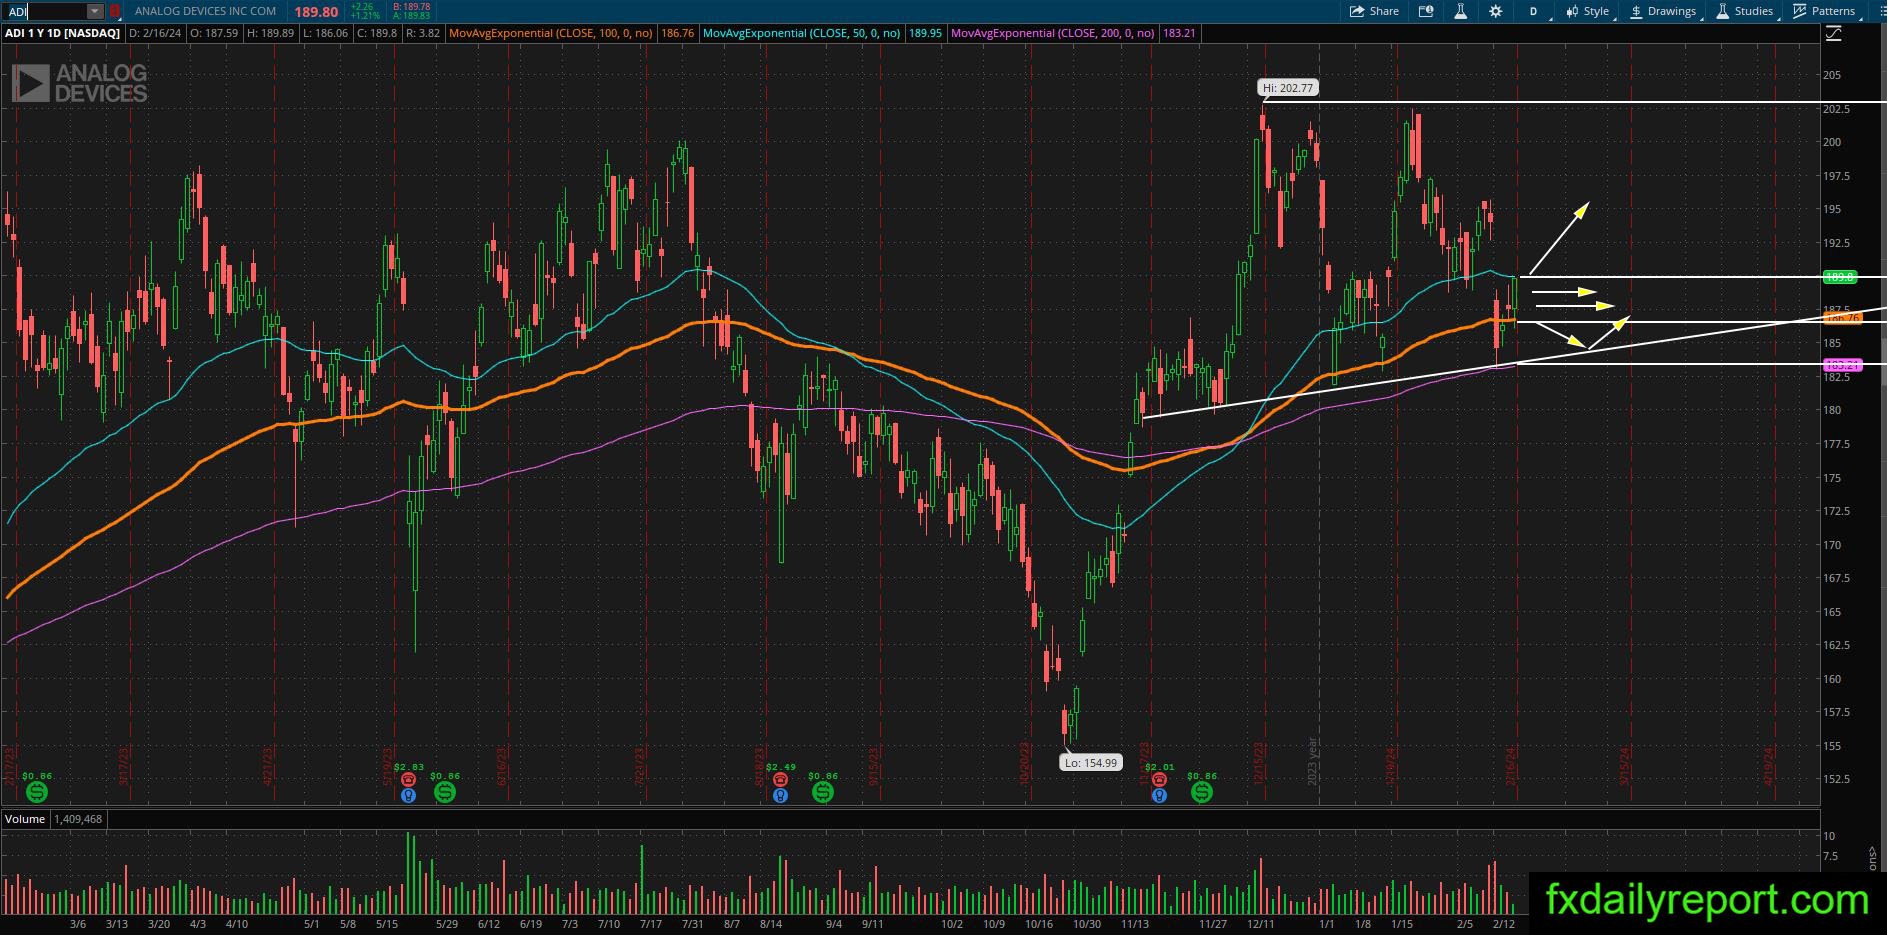Click the 10/30 date axis label
1887x935 pixels.
[x=1087, y=924]
